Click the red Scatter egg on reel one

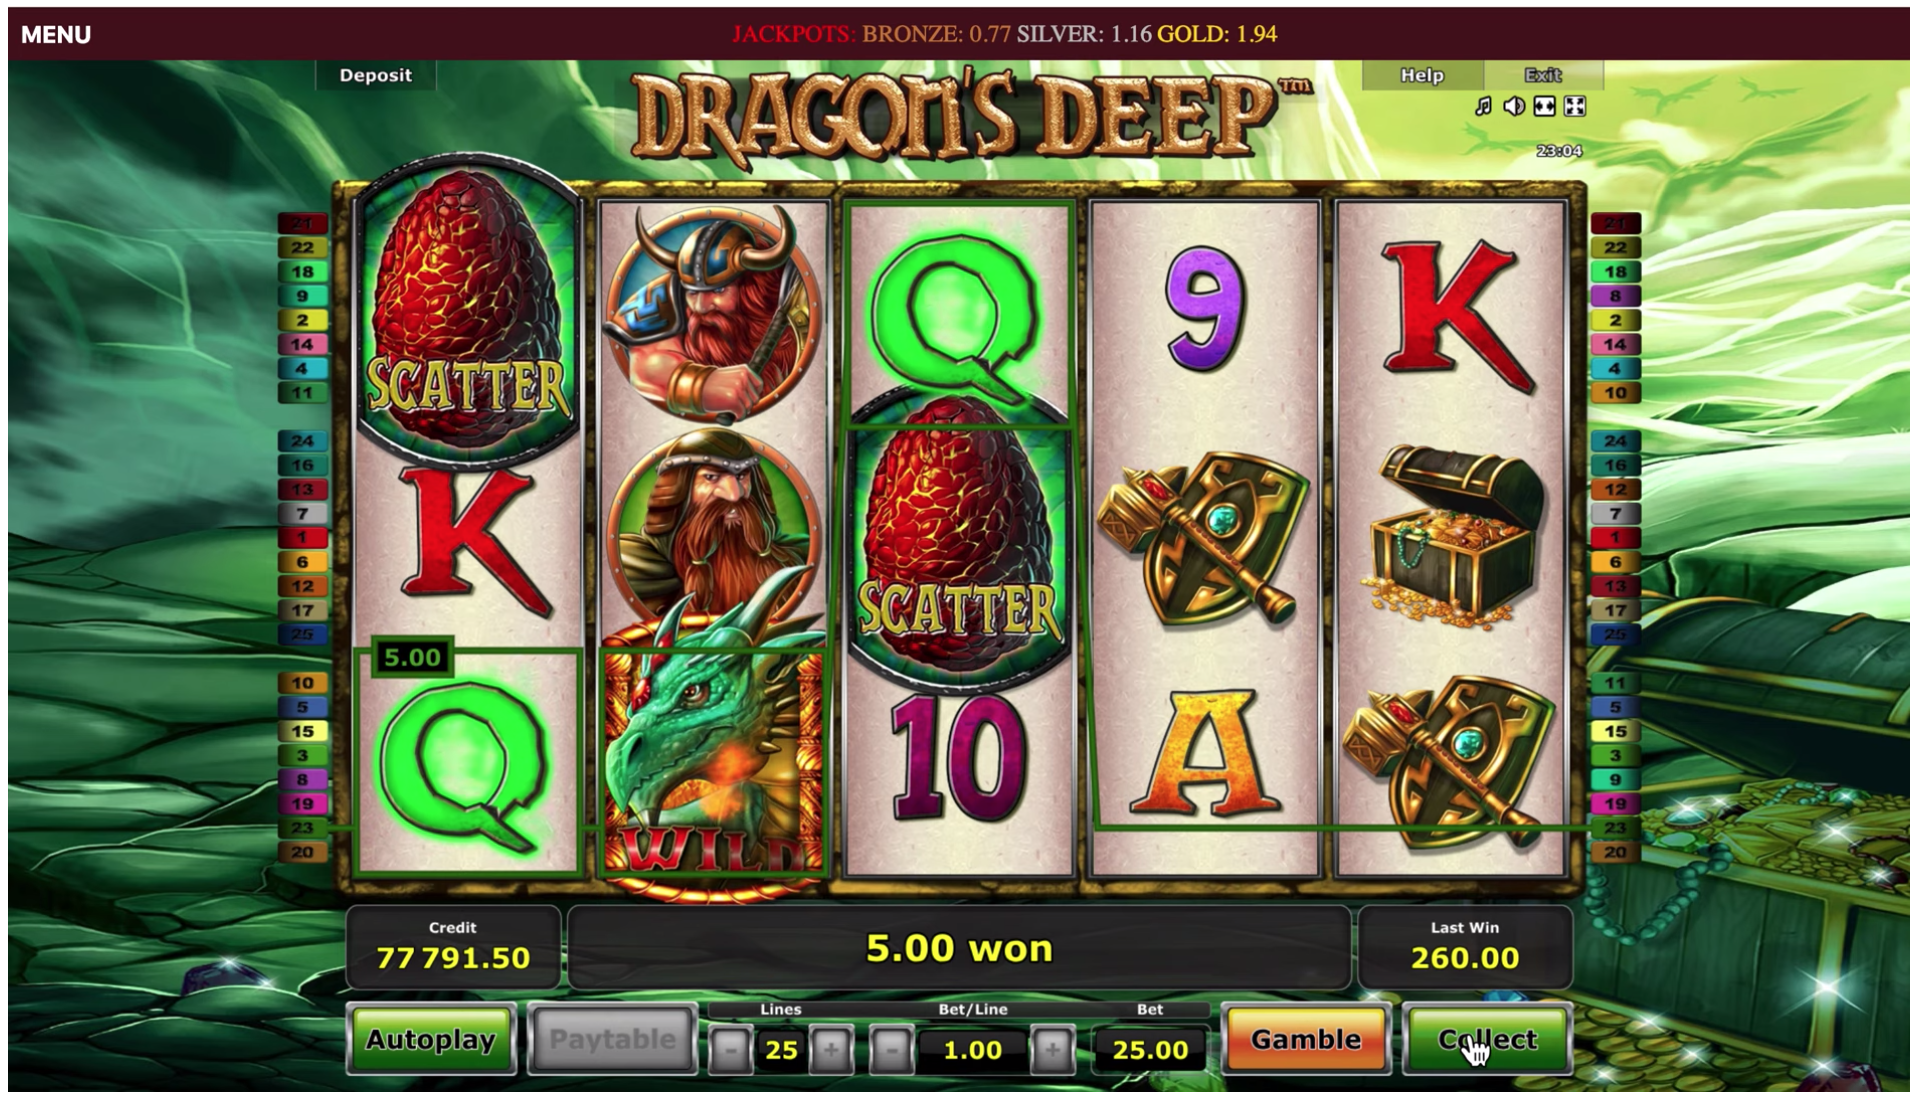468,310
